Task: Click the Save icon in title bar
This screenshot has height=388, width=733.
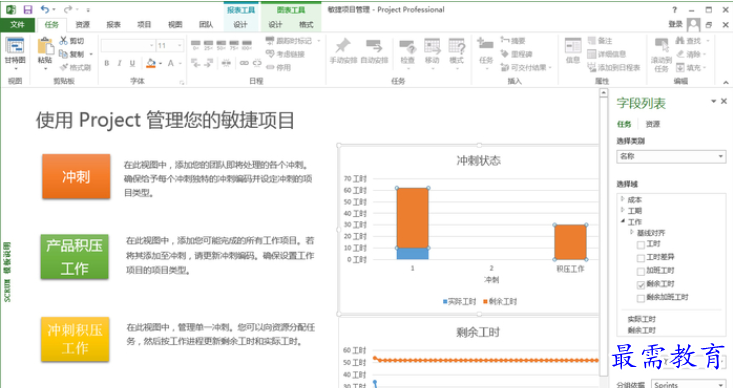Action: (x=28, y=9)
